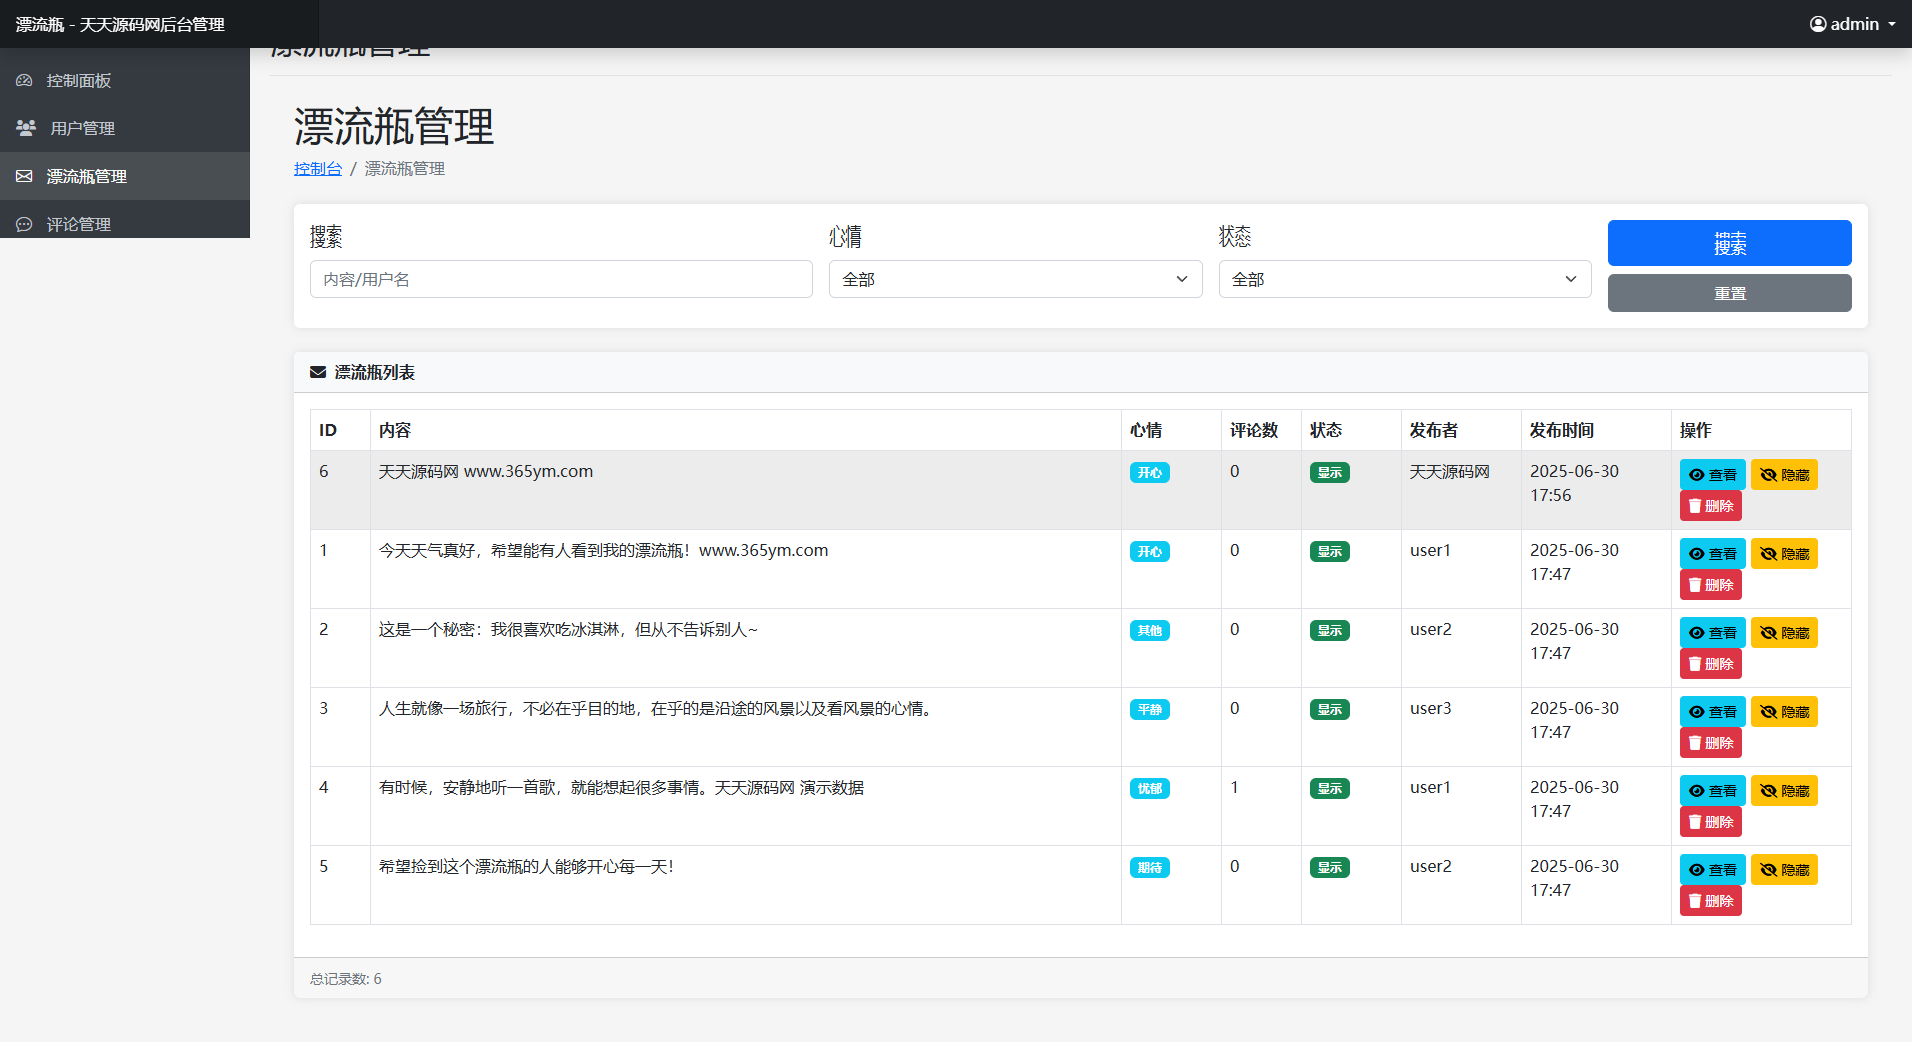Screen dimensions: 1912x1042
Task: Focus the 内容/用户名 search input
Action: (561, 279)
